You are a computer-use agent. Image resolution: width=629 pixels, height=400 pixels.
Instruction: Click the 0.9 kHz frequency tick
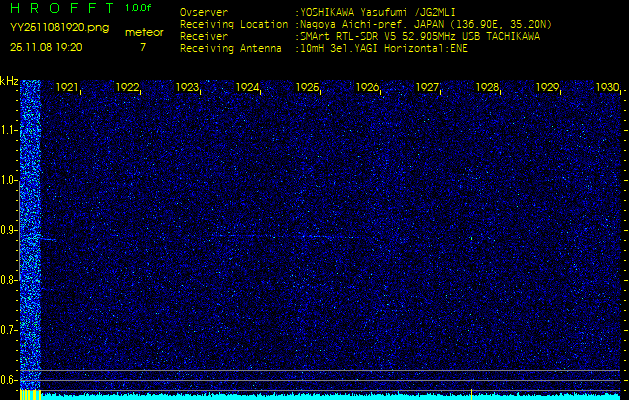tap(9, 230)
